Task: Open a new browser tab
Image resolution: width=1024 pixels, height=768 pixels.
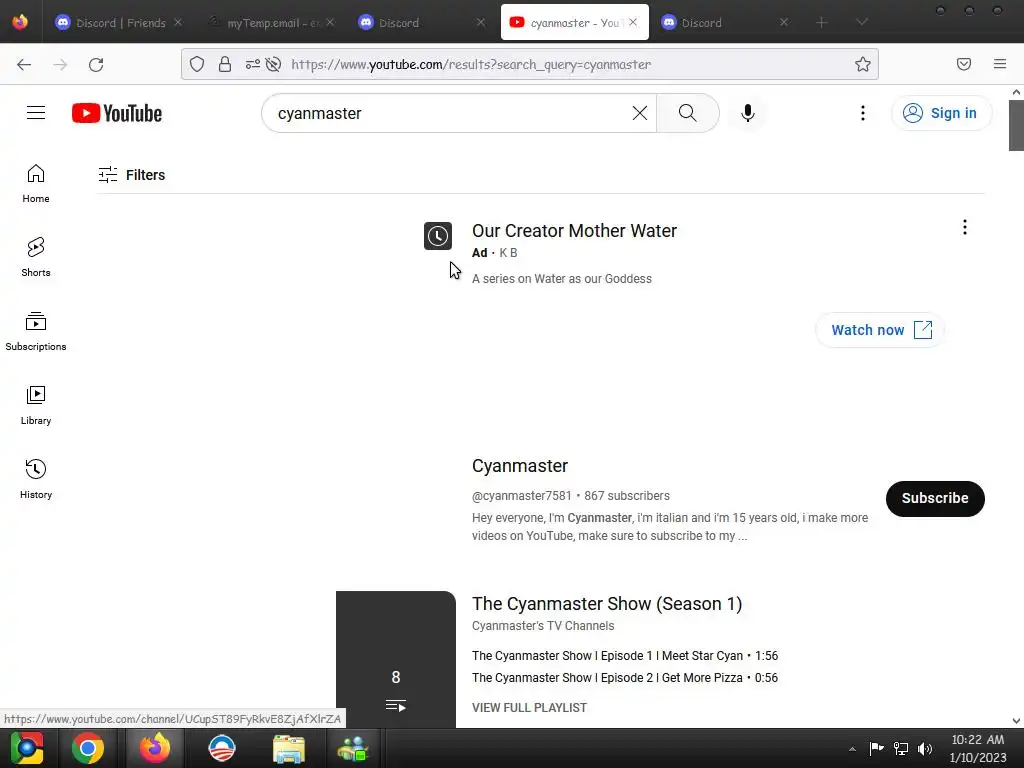Action: coord(822,23)
